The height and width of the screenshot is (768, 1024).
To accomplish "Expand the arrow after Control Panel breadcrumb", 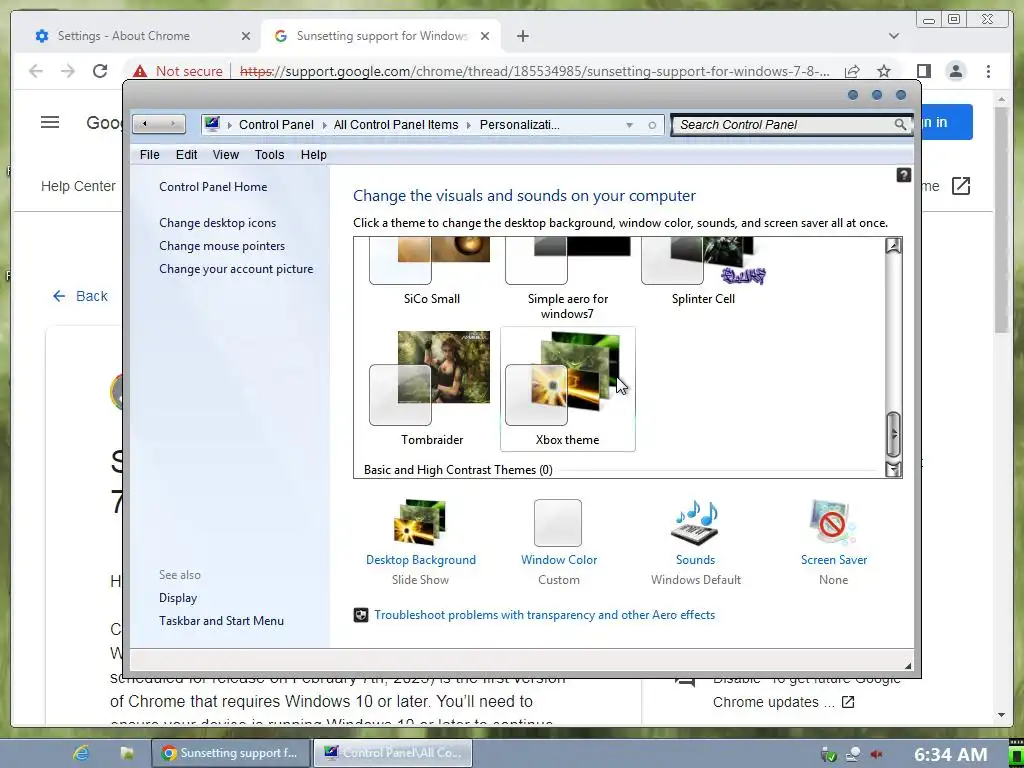I will (x=324, y=125).
